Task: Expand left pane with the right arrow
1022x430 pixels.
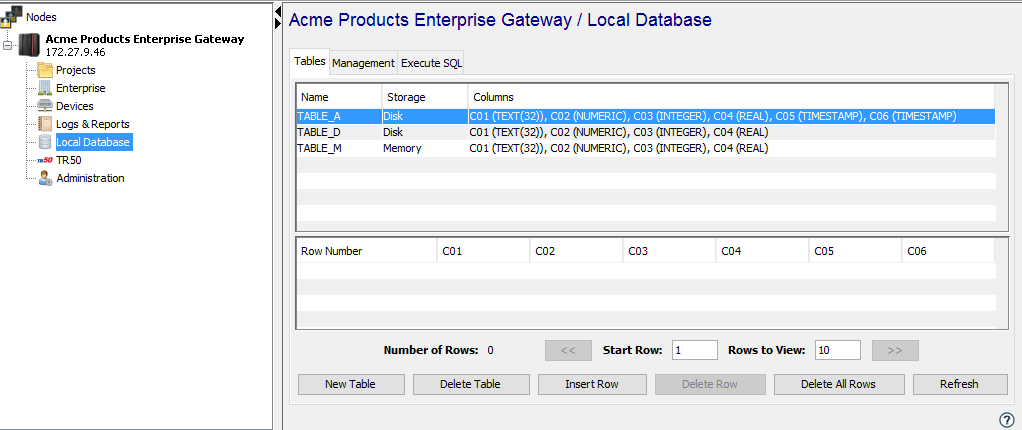Action: pos(278,23)
